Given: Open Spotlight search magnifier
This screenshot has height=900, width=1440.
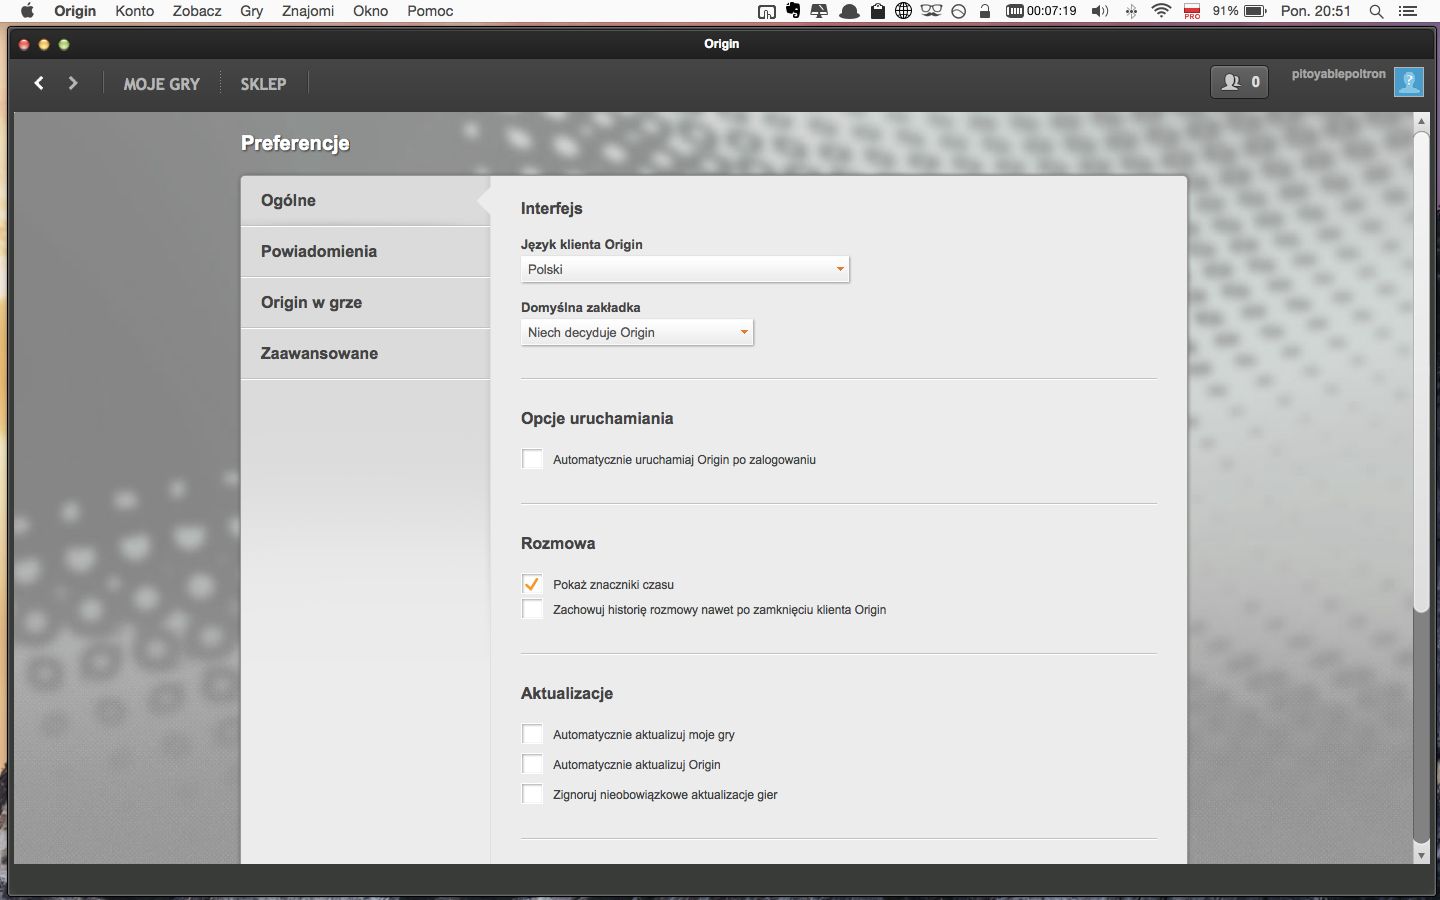Looking at the screenshot, I should click(x=1376, y=11).
